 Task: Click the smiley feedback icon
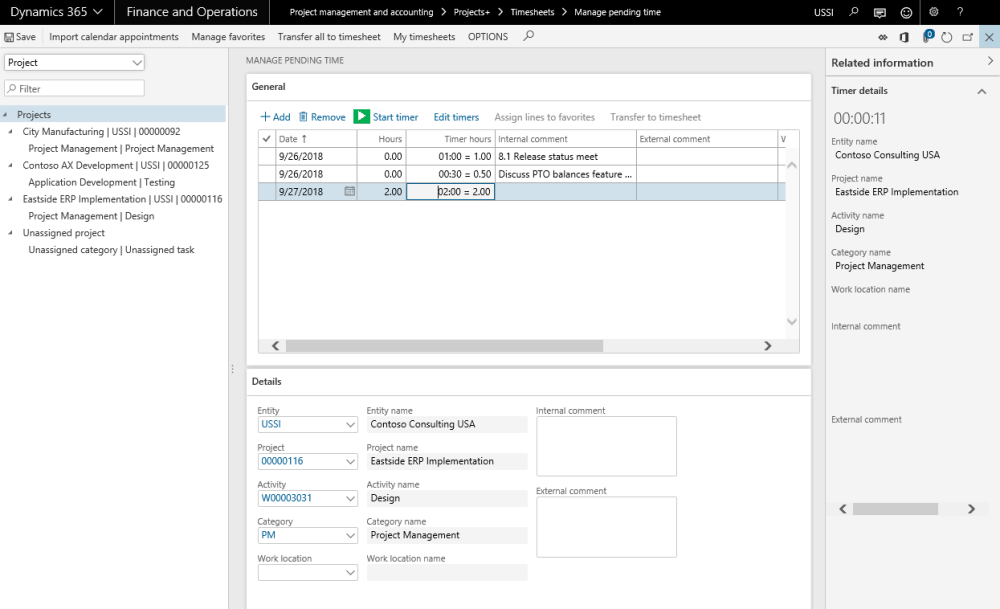[x=906, y=12]
